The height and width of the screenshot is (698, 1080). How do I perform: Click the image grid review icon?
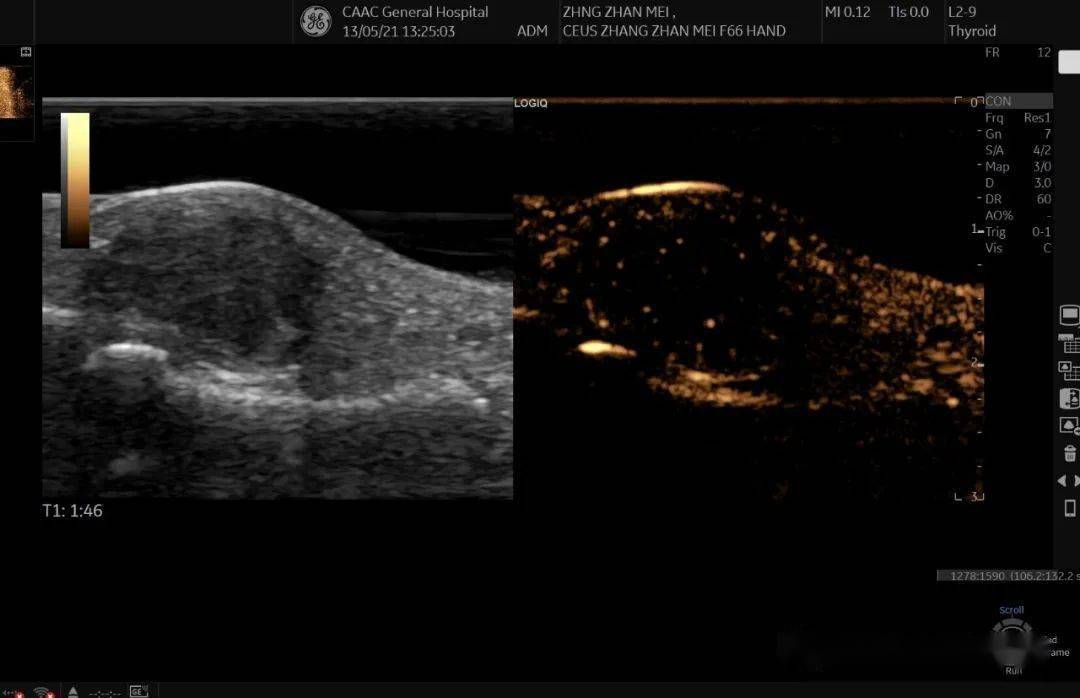click(x=1070, y=342)
